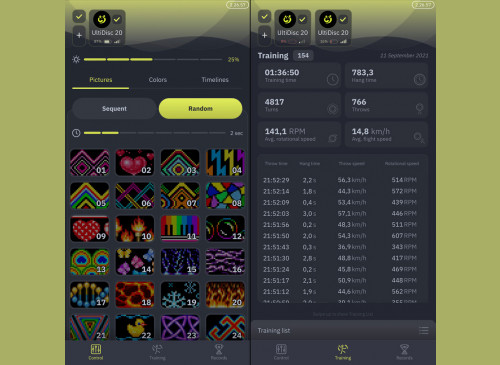This screenshot has height=365, width=500.
Task: Select the Sequent mode button
Action: 114,109
